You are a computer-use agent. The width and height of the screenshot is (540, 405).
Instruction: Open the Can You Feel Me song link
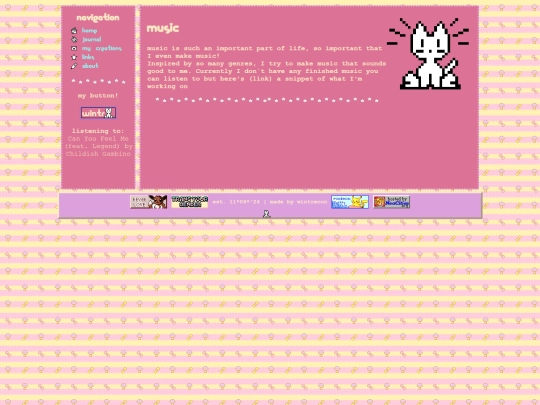click(x=98, y=146)
